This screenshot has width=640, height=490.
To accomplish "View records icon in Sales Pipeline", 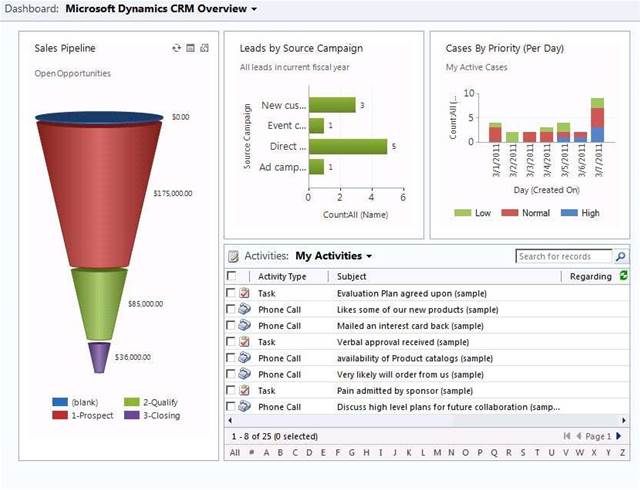I will pyautogui.click(x=190, y=48).
